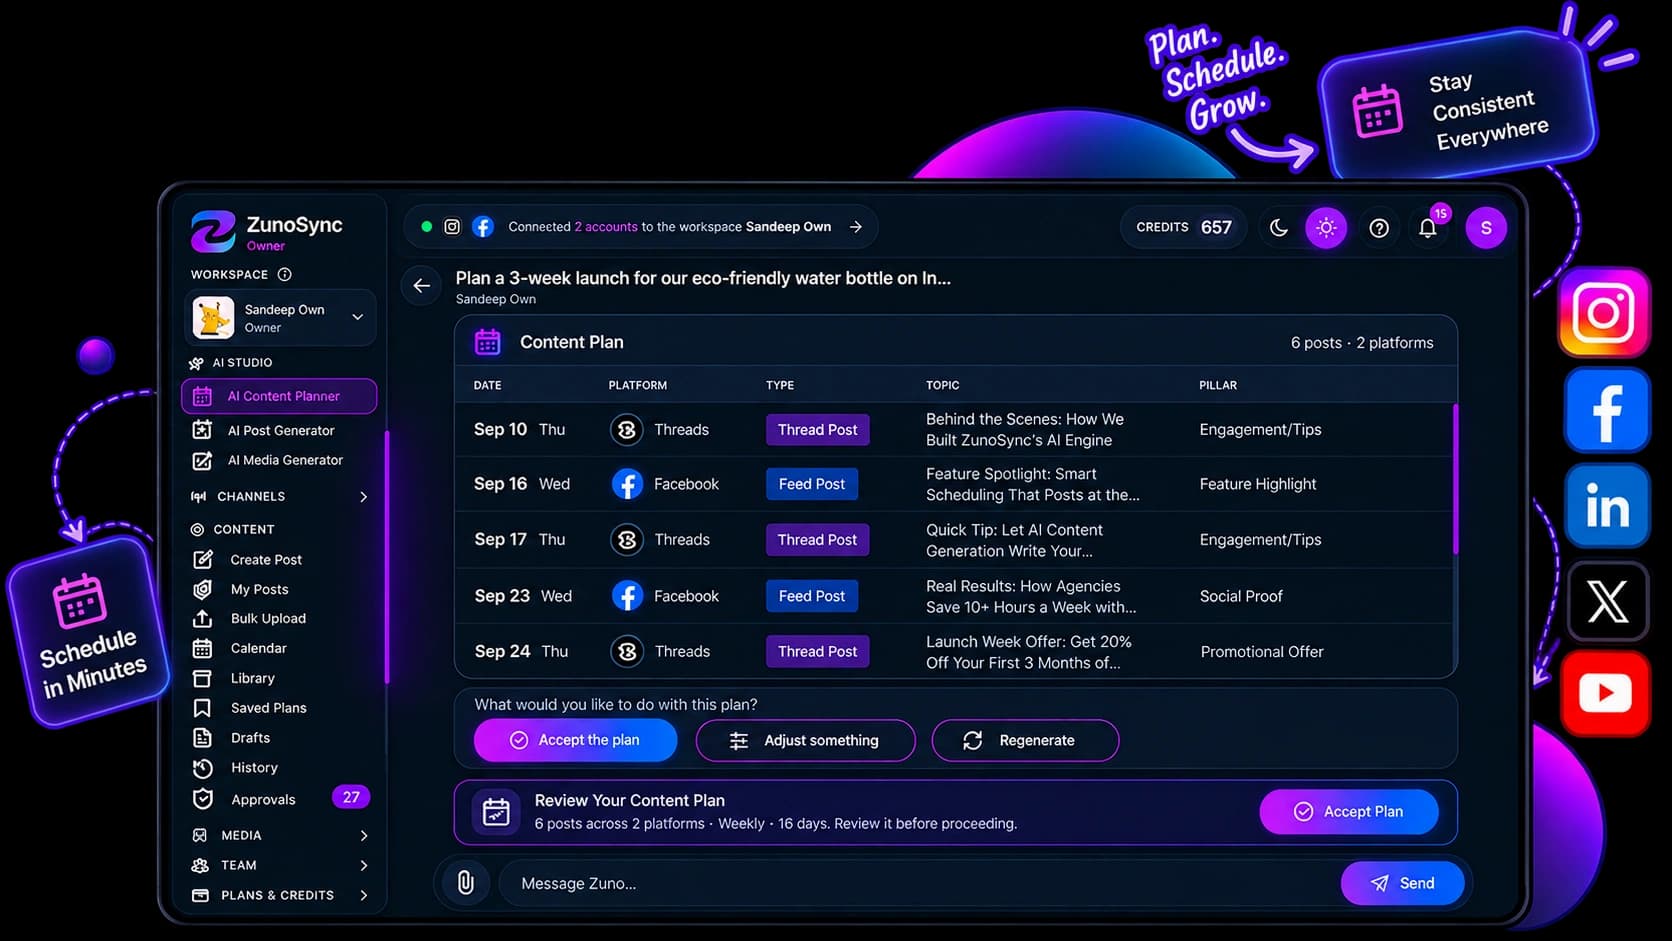Click the Regenerate button

[1025, 740]
